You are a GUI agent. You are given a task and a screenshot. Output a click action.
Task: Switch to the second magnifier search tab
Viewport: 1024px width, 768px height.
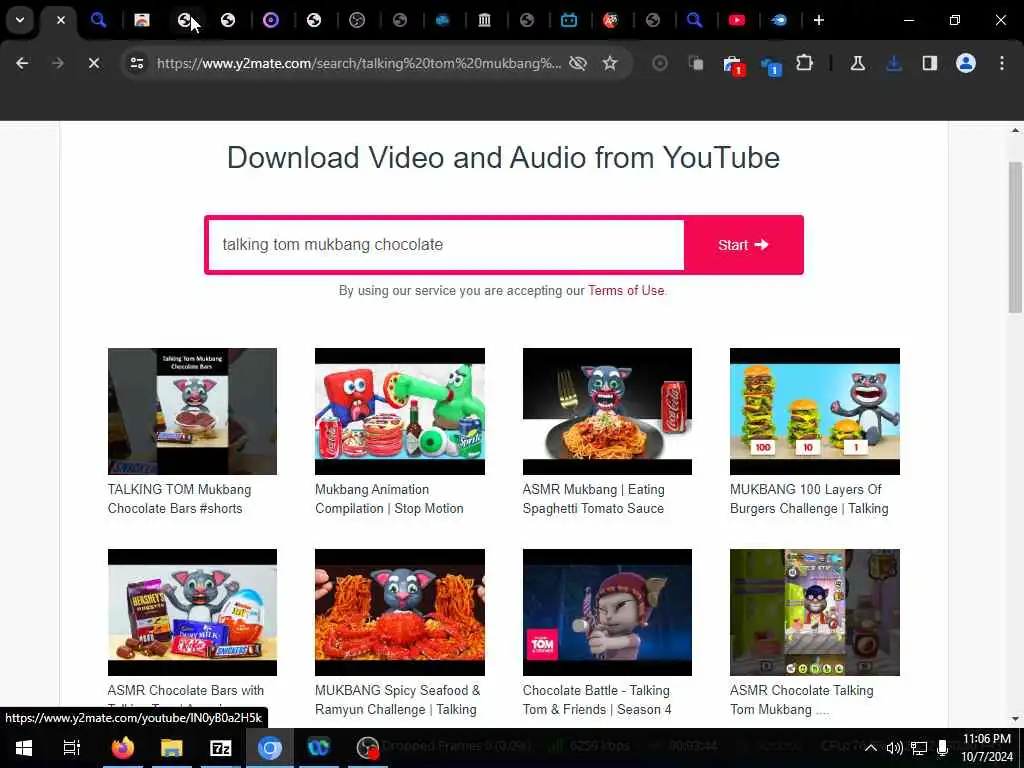(694, 20)
